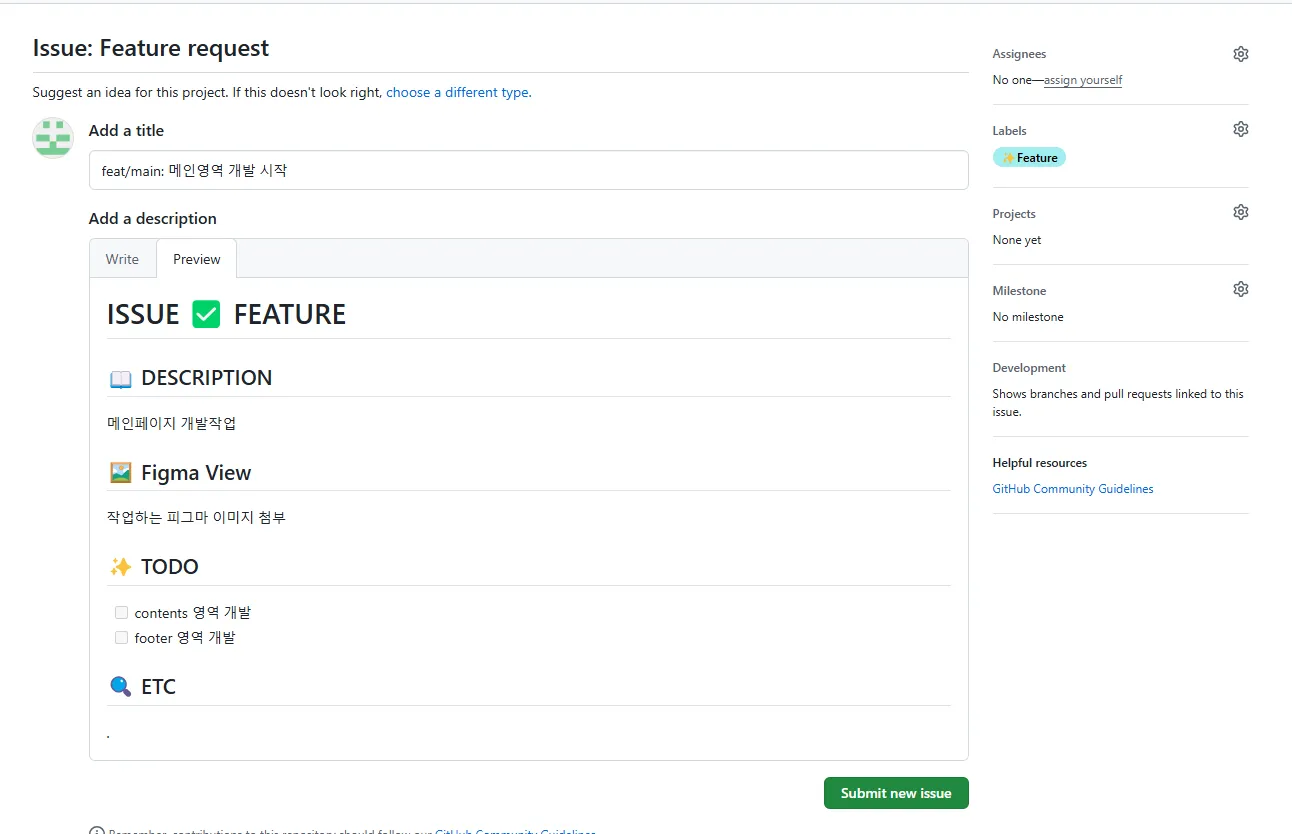
Task: Click the assign yourself link
Action: [x=1082, y=80]
